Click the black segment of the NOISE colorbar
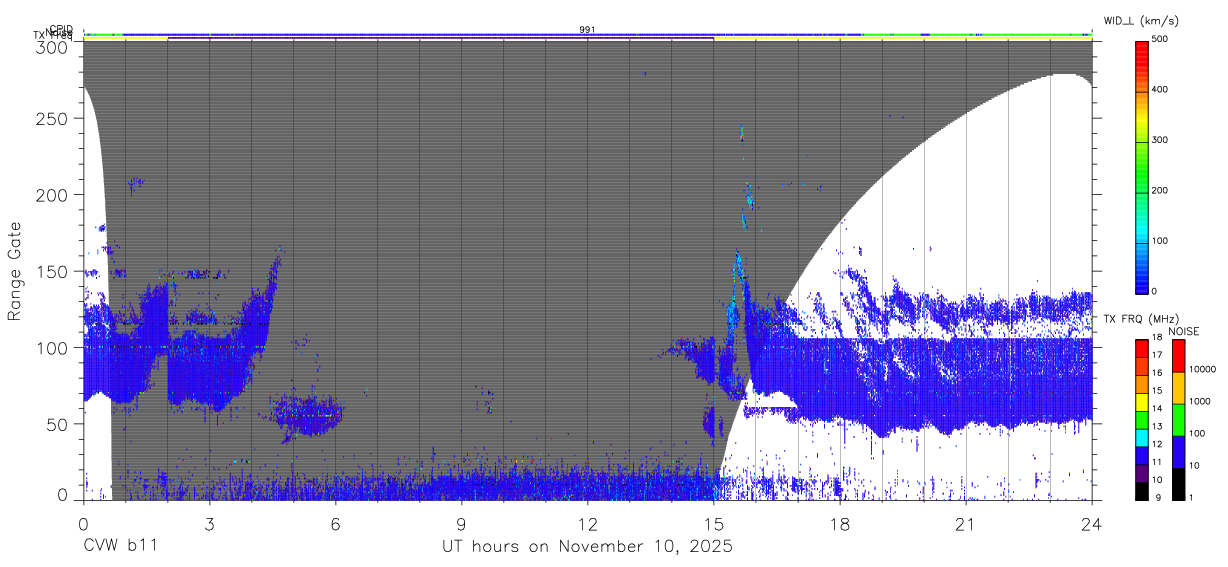The height and width of the screenshot is (567, 1228). (1178, 484)
